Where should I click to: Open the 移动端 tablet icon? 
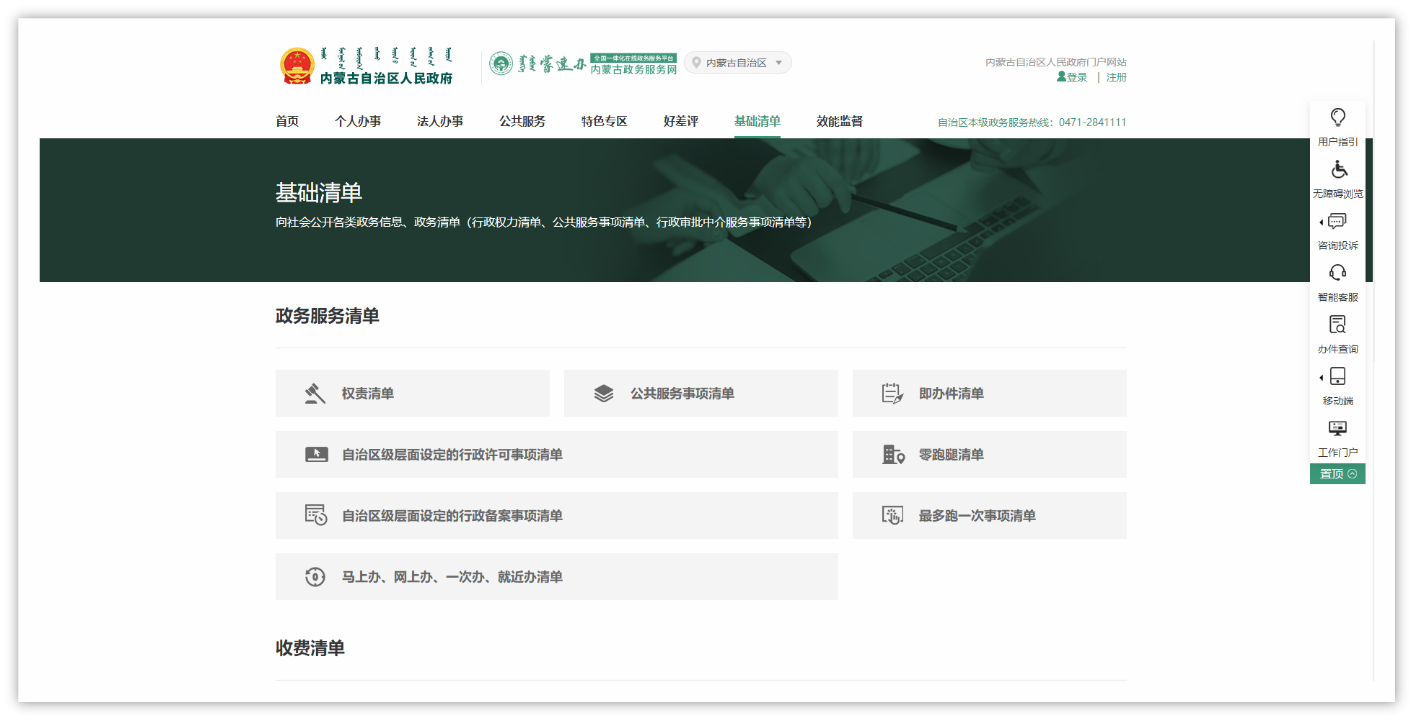click(1338, 377)
